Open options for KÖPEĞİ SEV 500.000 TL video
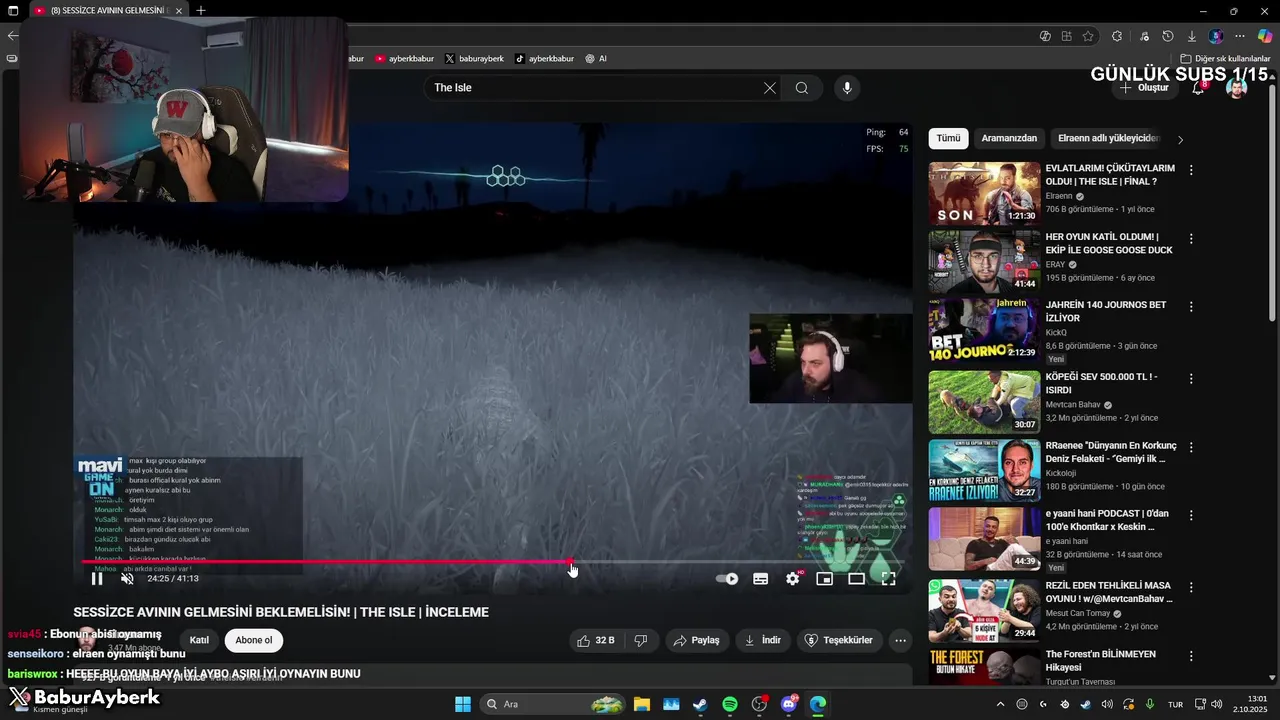This screenshot has height=720, width=1280. (x=1191, y=378)
